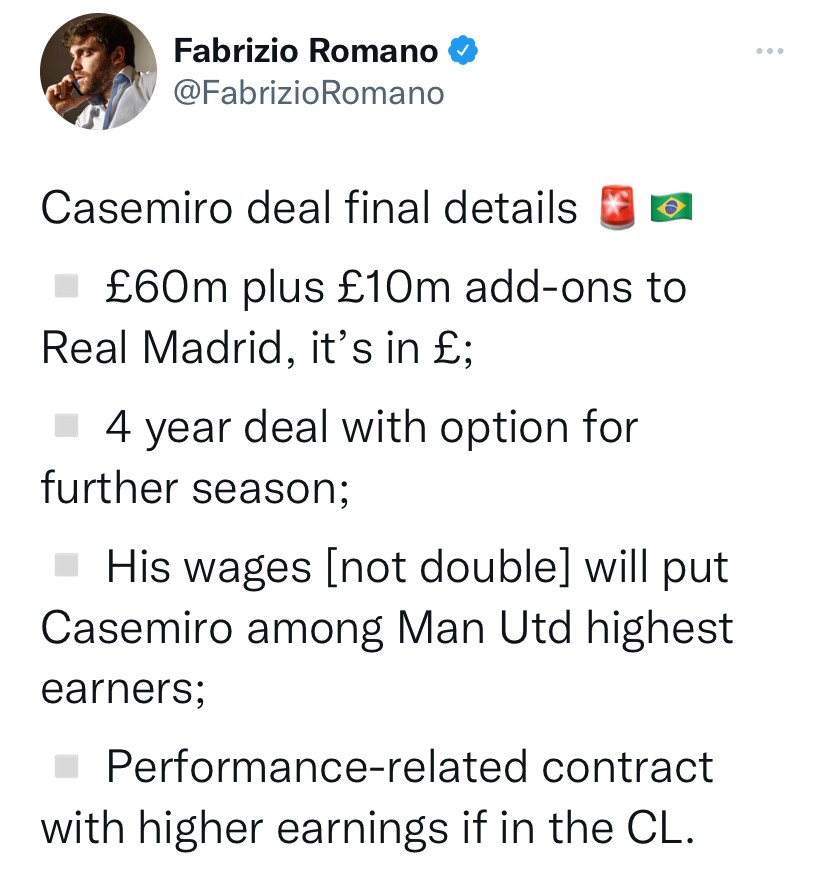This screenshot has width=828, height=889.
Task: Click the blue verified badge
Action: 462,49
